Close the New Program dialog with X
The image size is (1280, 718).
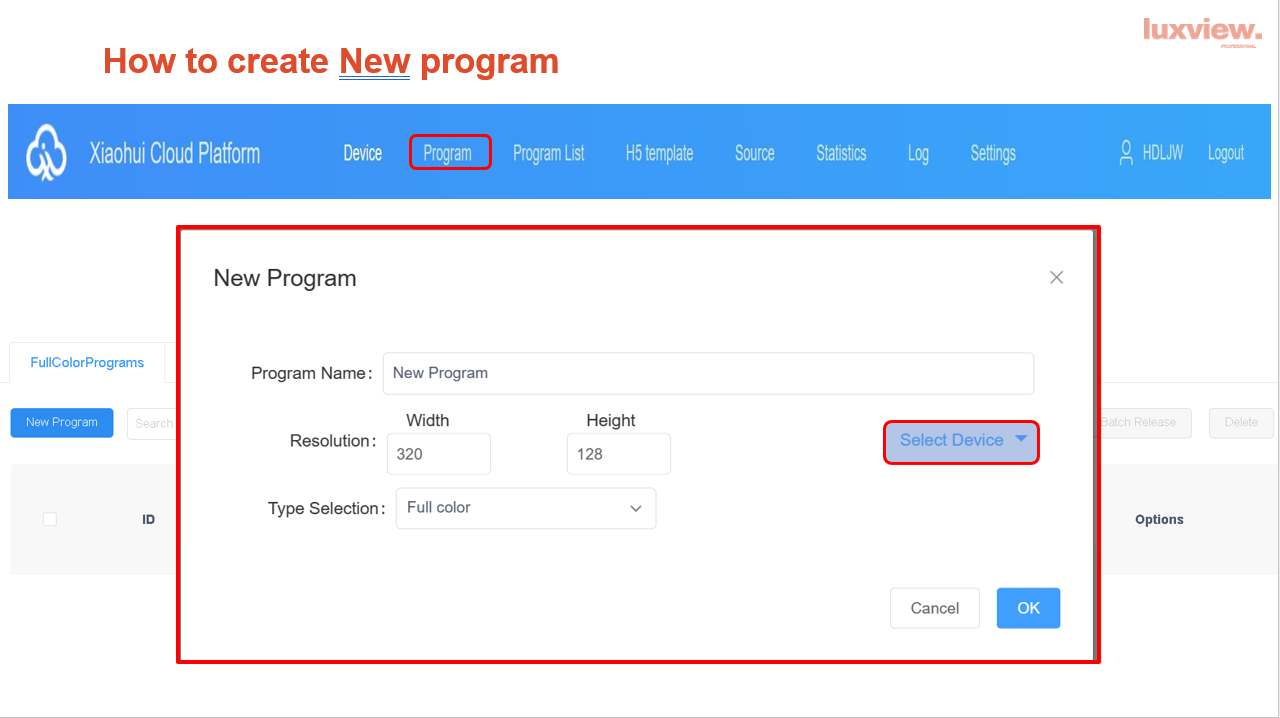click(x=1056, y=278)
